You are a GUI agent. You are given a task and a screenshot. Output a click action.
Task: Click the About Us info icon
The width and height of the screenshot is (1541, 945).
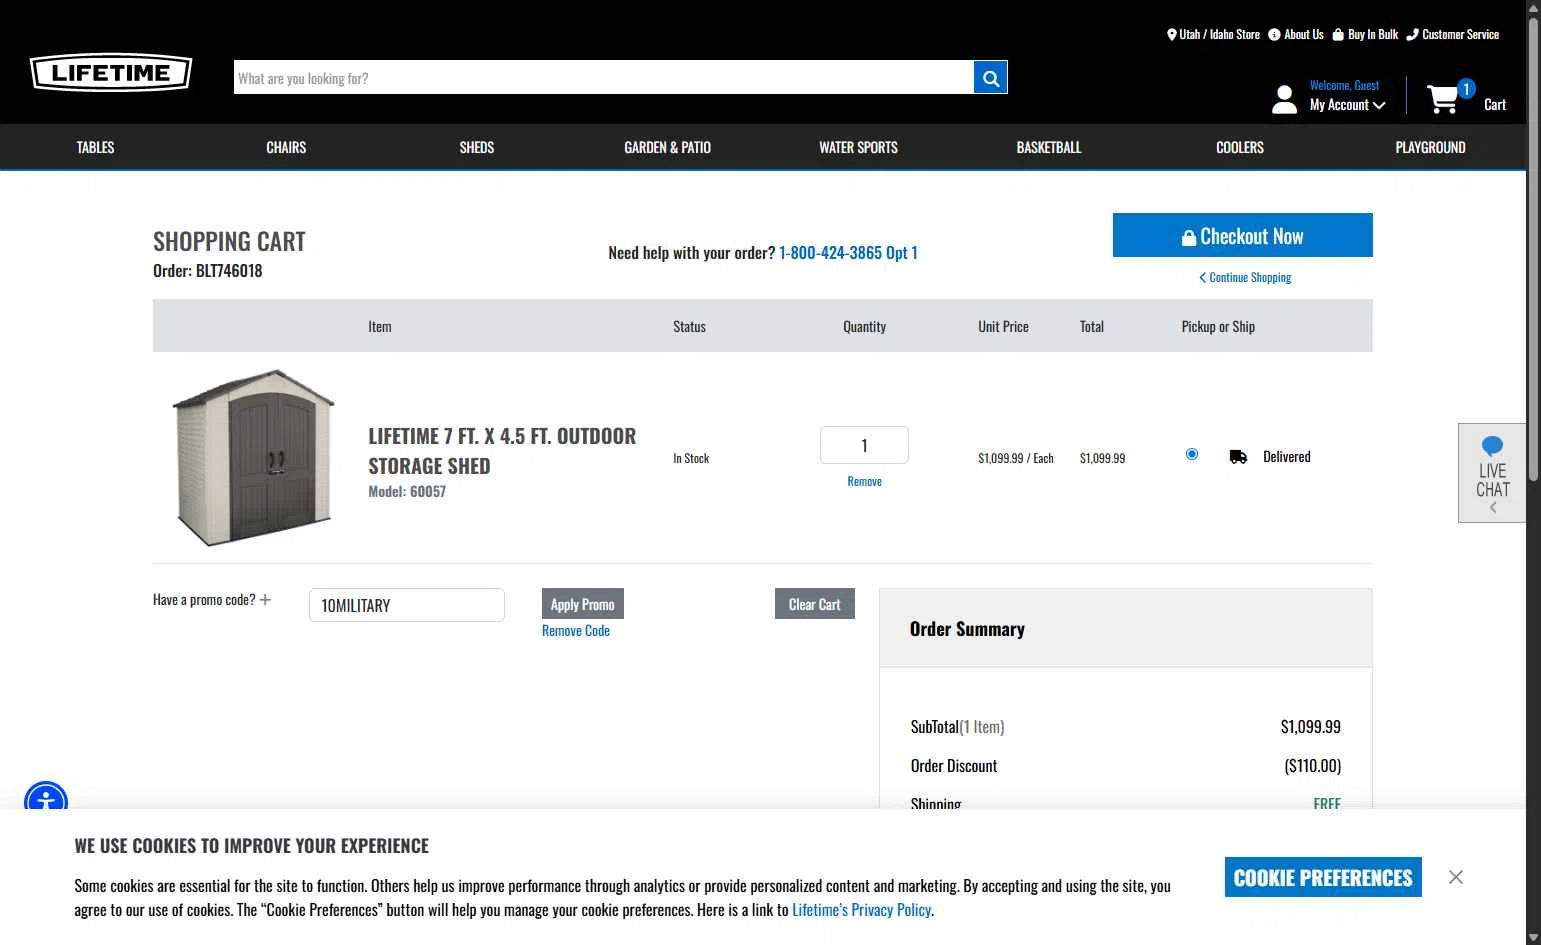click(1274, 34)
